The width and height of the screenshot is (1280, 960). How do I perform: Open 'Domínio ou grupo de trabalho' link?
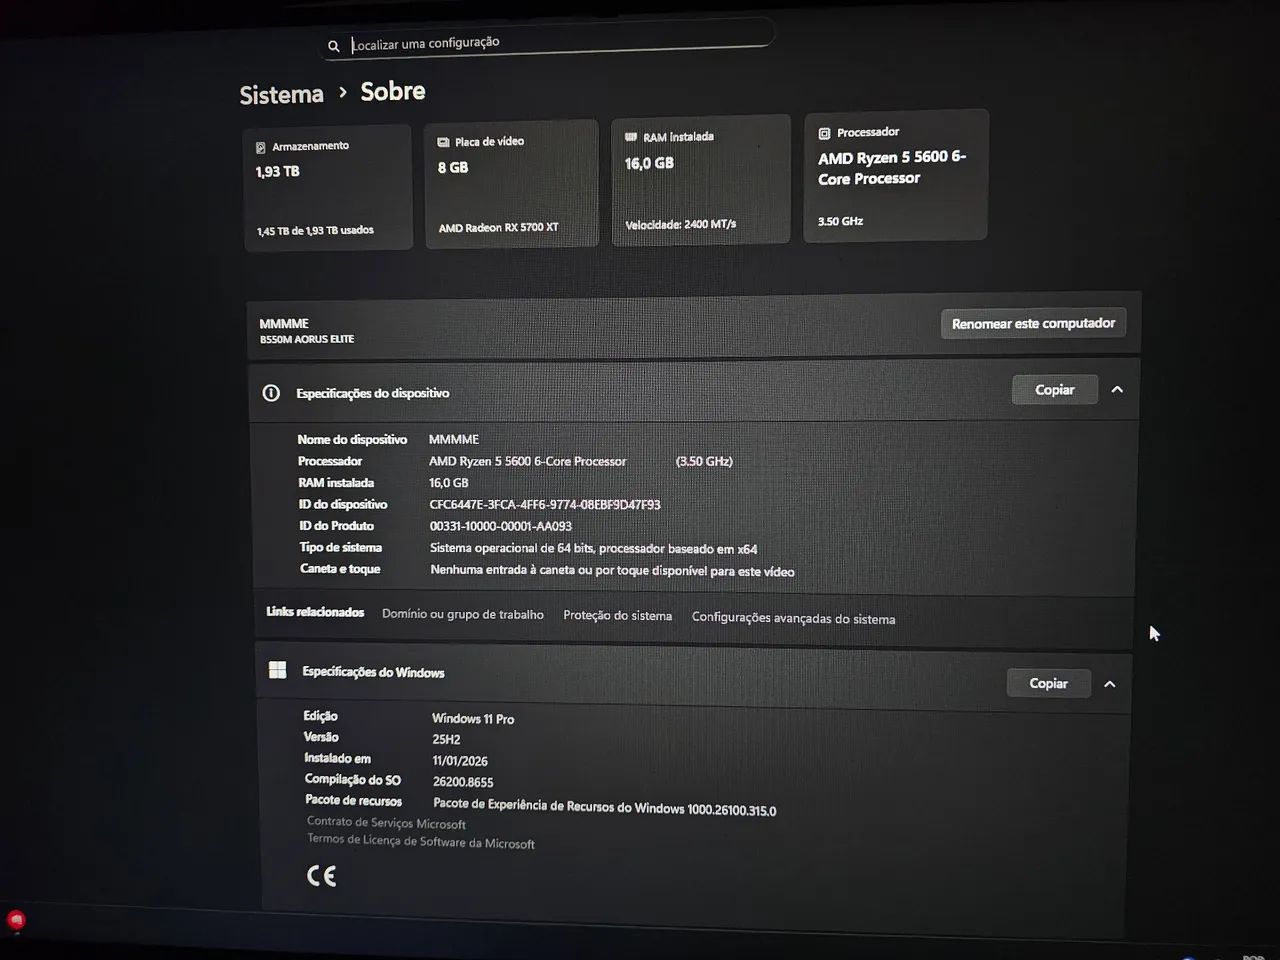[x=463, y=614]
